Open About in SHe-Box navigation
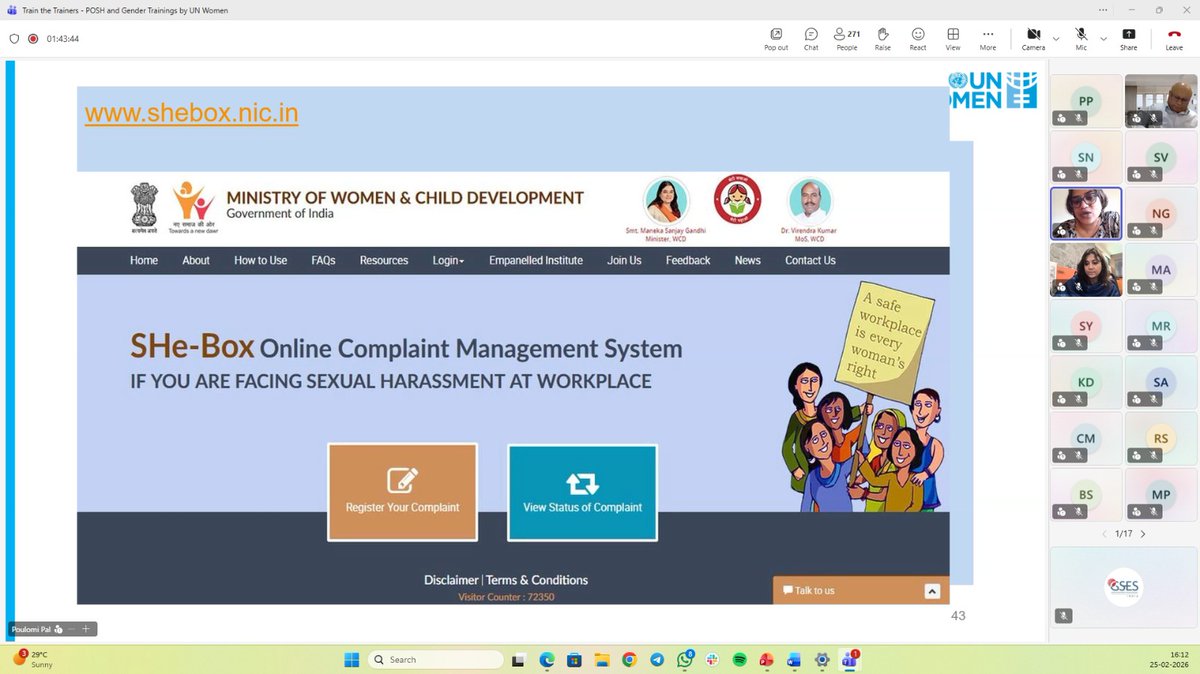 pyautogui.click(x=196, y=260)
